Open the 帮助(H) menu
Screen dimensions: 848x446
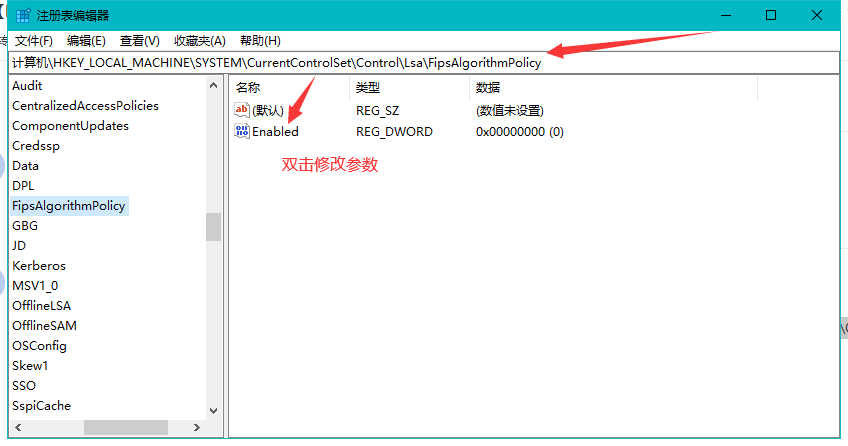(260, 41)
